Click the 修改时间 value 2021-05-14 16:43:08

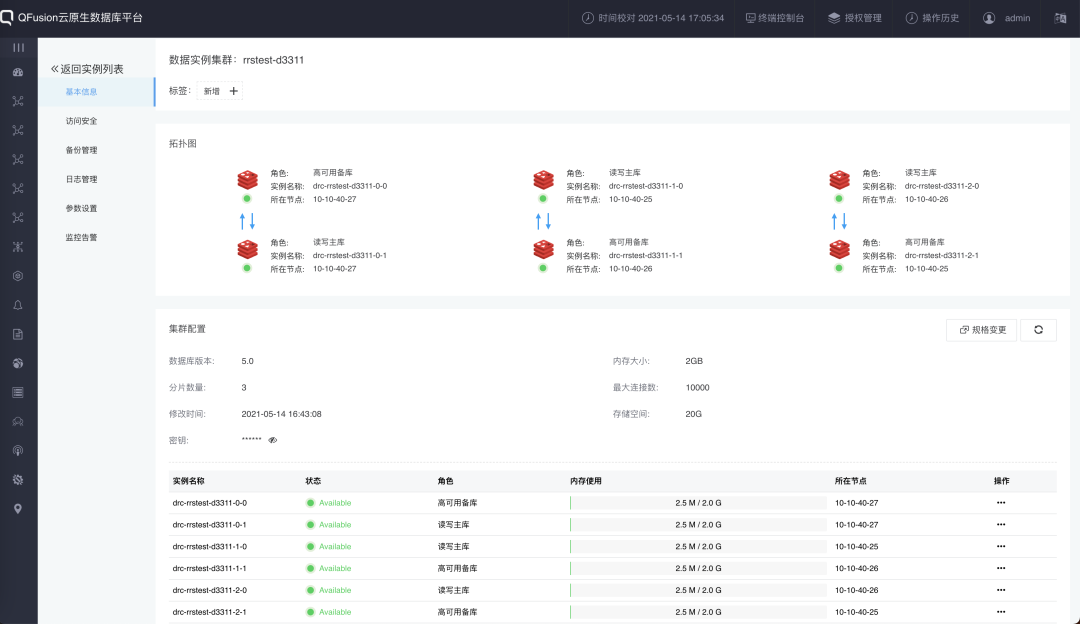click(x=281, y=414)
